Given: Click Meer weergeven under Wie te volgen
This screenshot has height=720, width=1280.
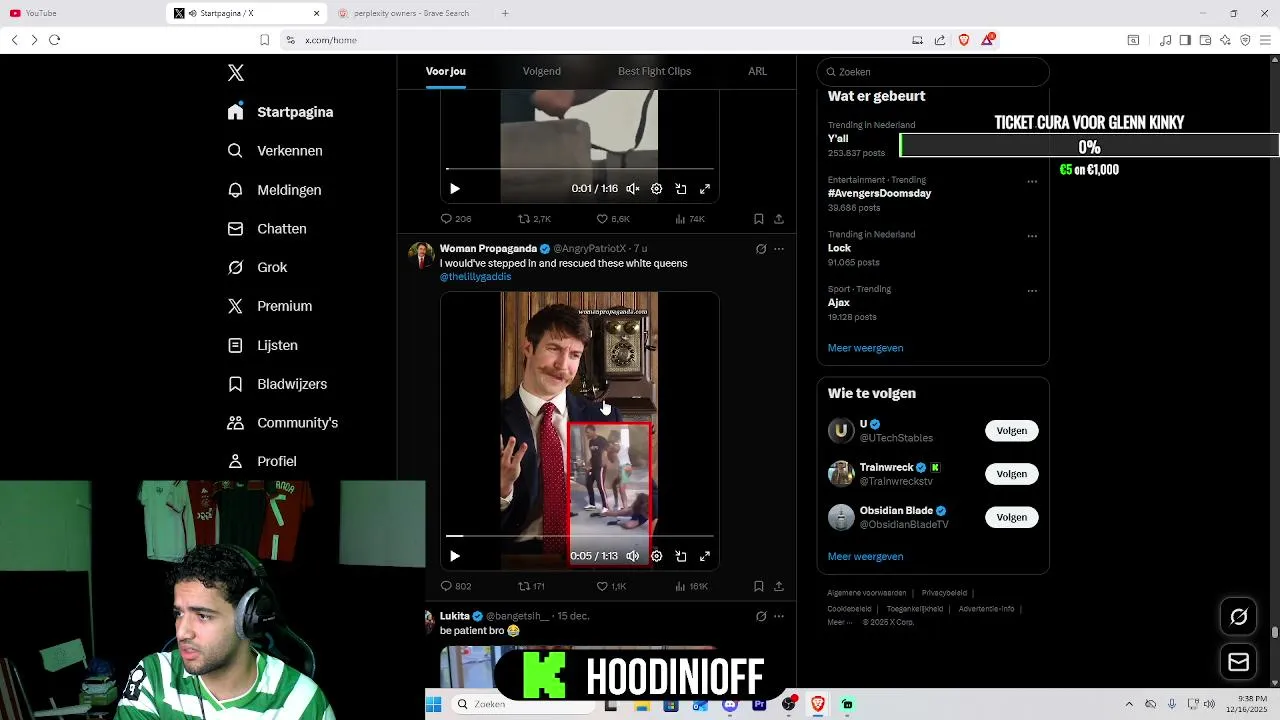Looking at the screenshot, I should pos(865,557).
